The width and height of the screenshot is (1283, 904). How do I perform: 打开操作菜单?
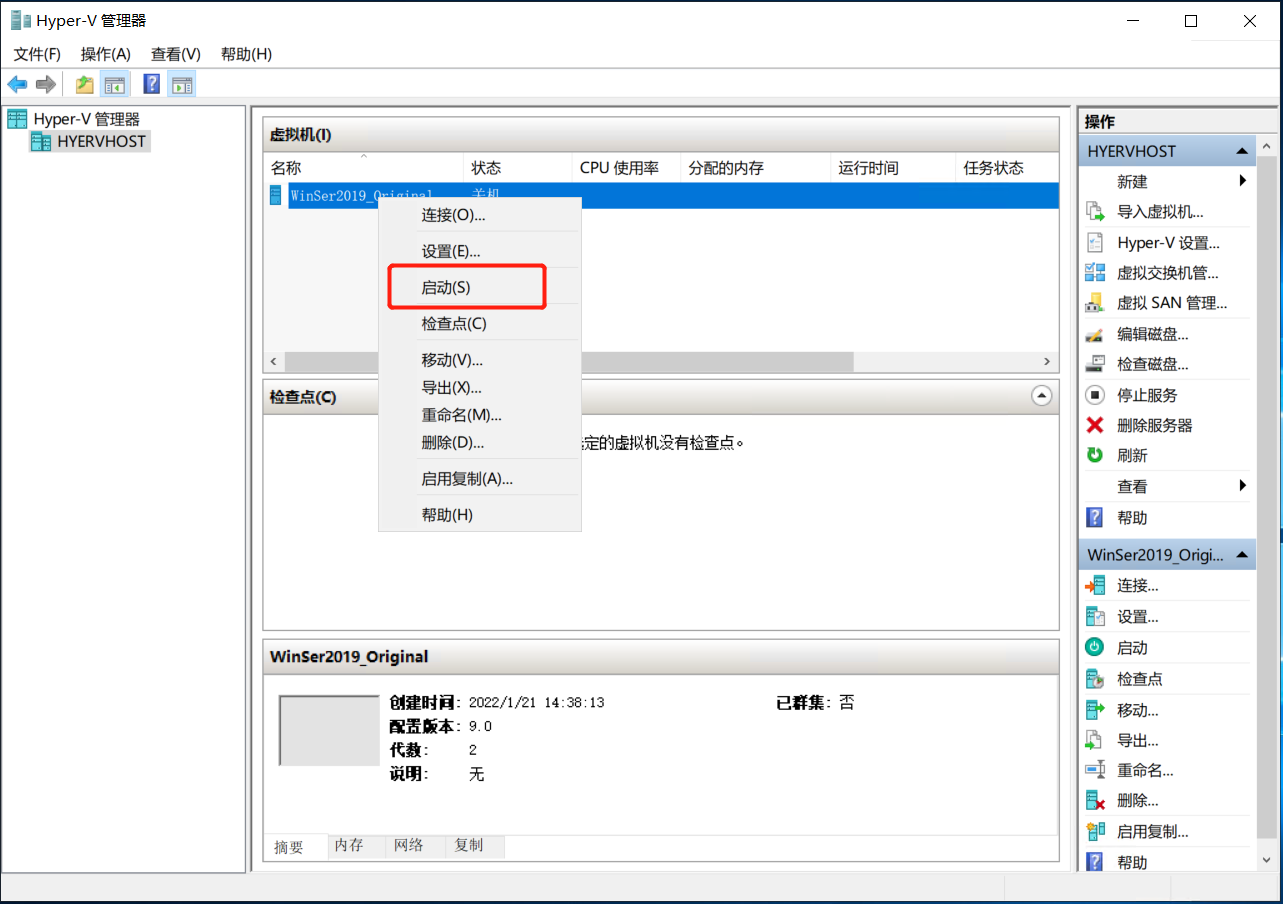pos(105,54)
